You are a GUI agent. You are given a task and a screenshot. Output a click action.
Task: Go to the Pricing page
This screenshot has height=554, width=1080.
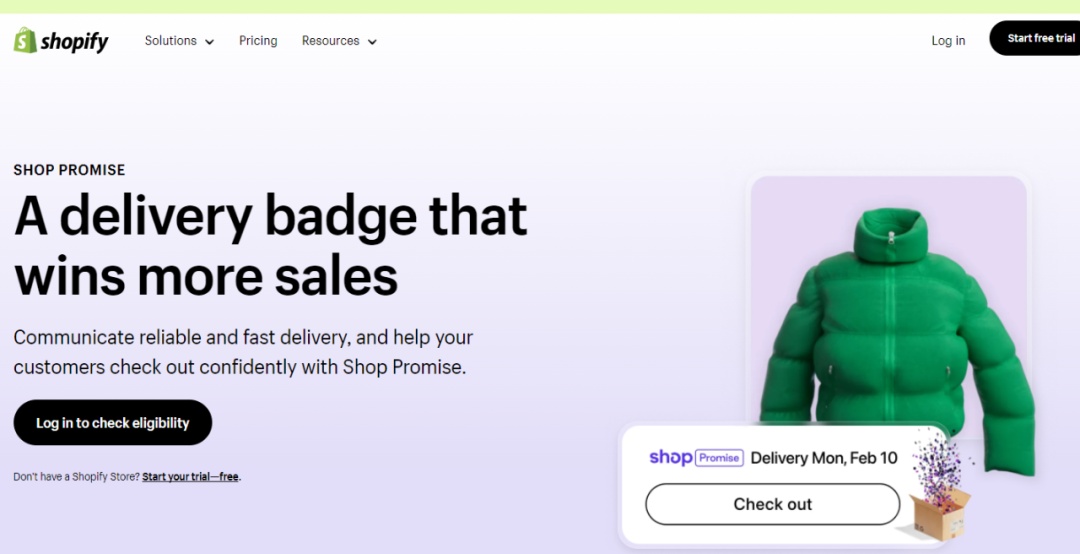click(258, 41)
